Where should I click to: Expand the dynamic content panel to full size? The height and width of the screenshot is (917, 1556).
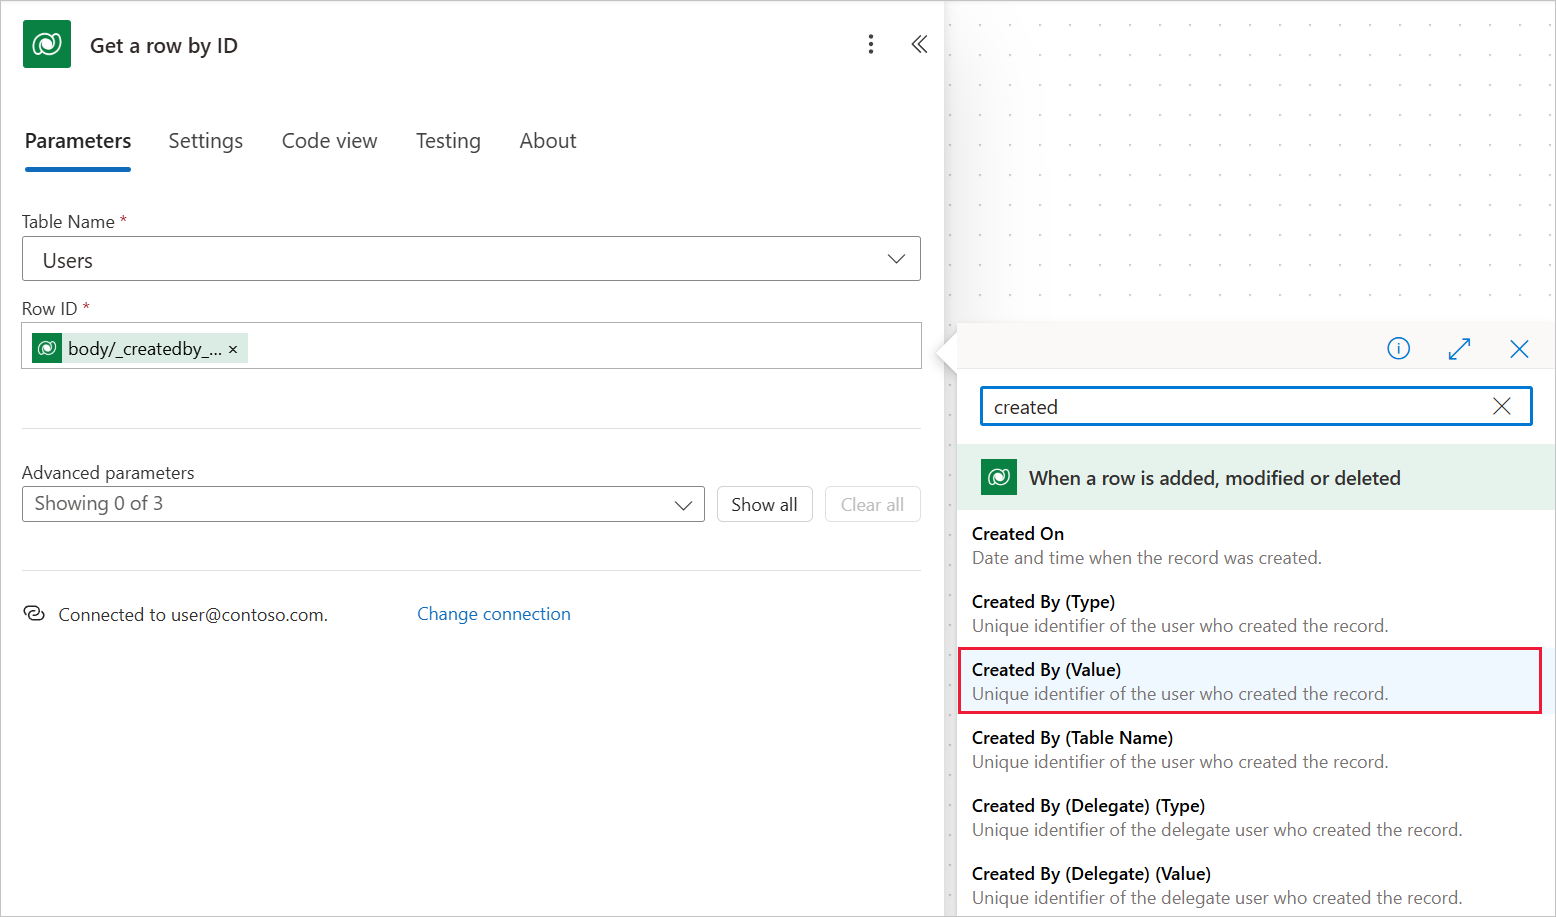1459,348
